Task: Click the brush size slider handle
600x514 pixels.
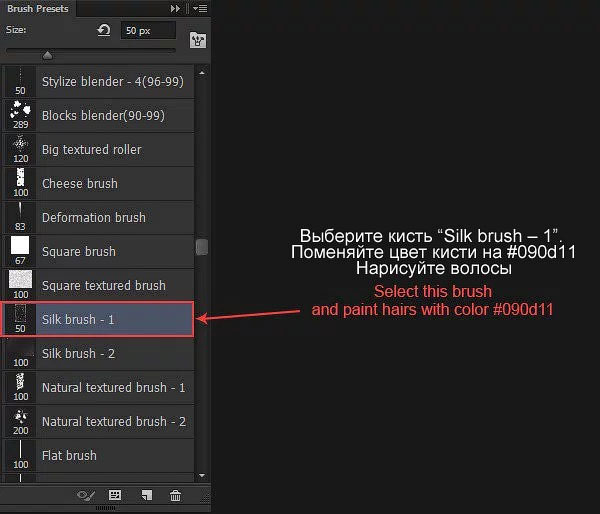Action: (47, 55)
